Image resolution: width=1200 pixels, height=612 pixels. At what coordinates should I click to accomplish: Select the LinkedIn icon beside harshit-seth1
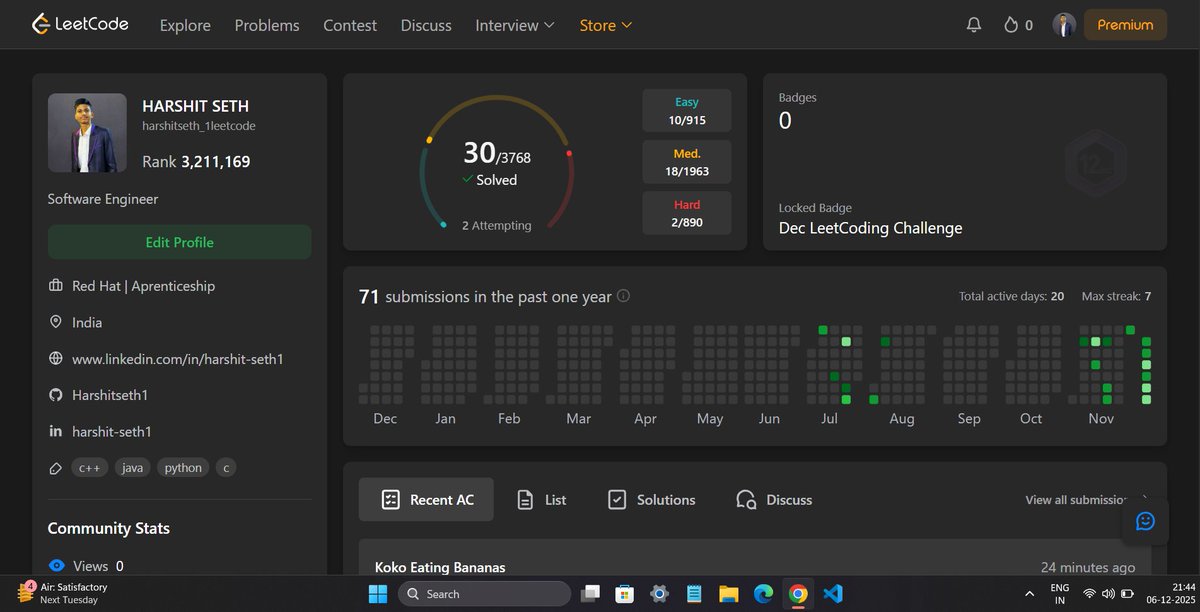[56, 431]
